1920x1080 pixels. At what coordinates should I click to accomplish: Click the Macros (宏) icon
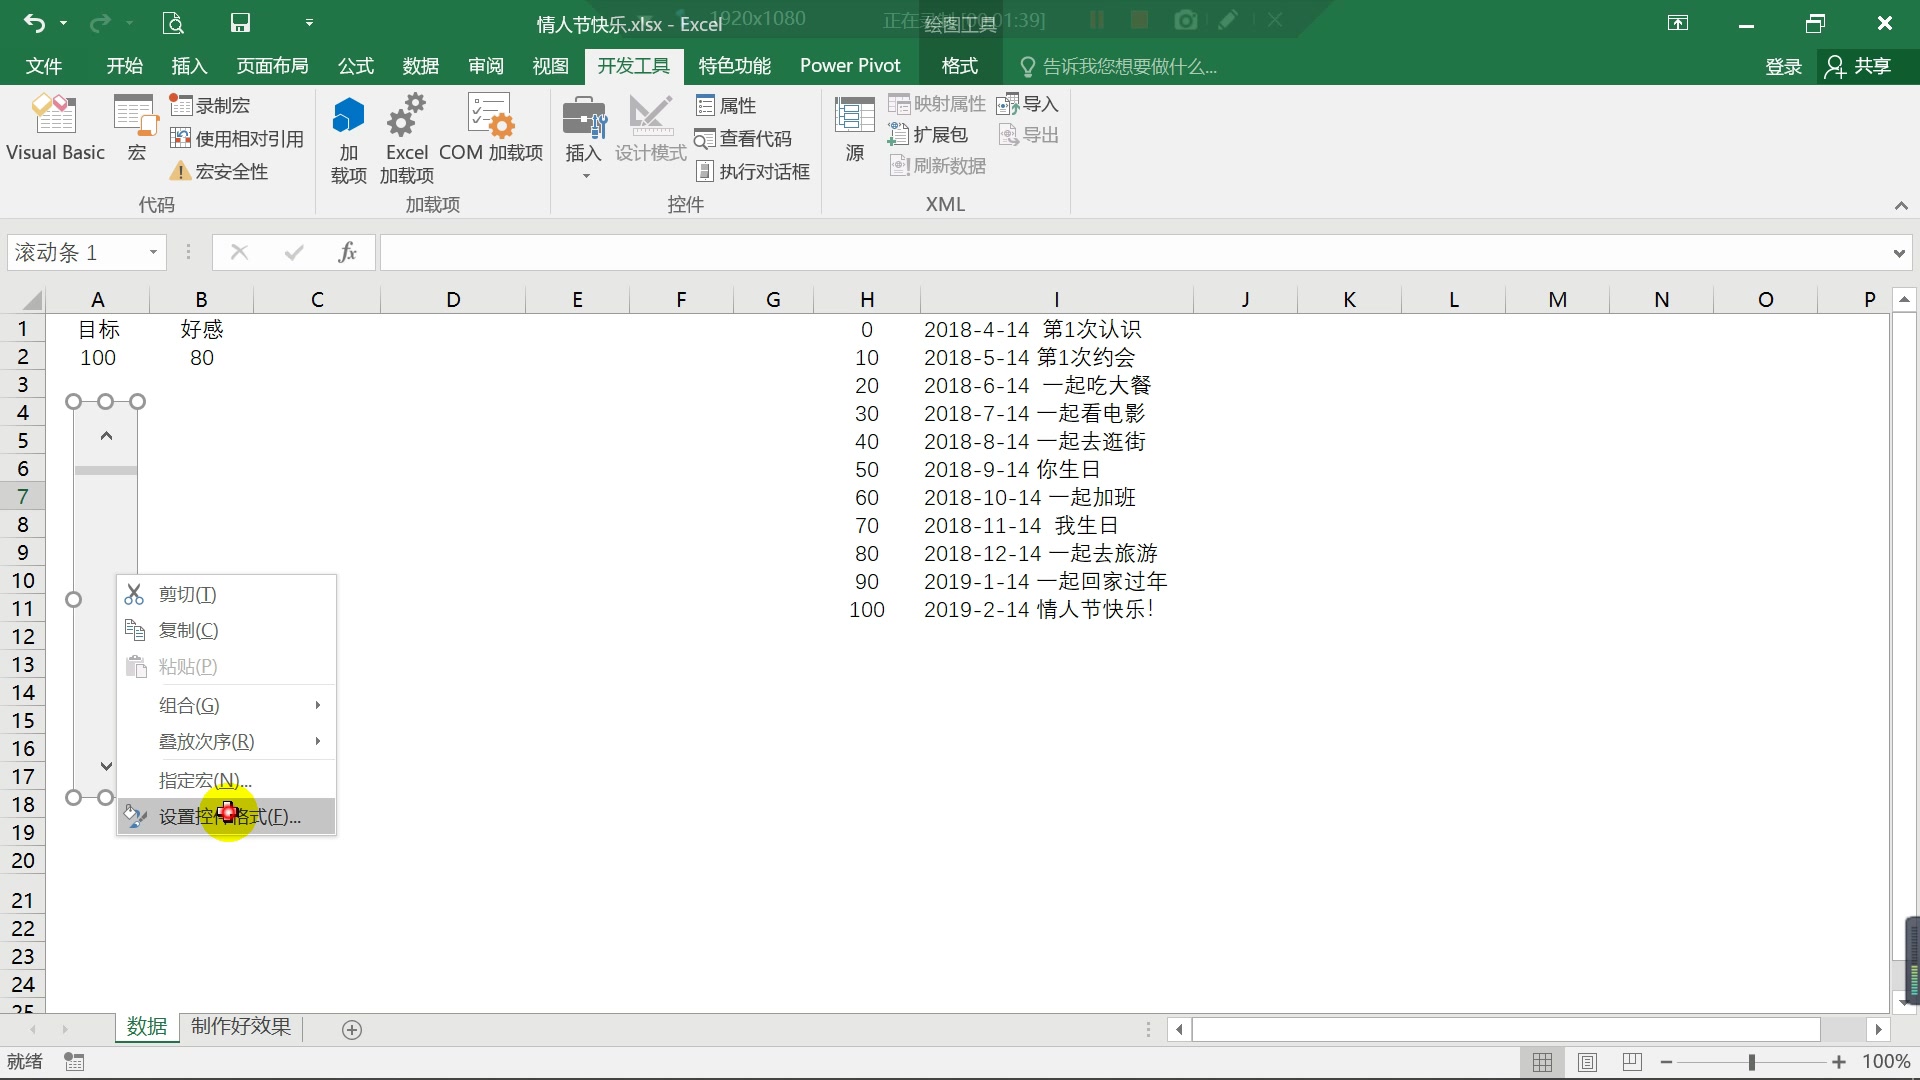tap(136, 127)
